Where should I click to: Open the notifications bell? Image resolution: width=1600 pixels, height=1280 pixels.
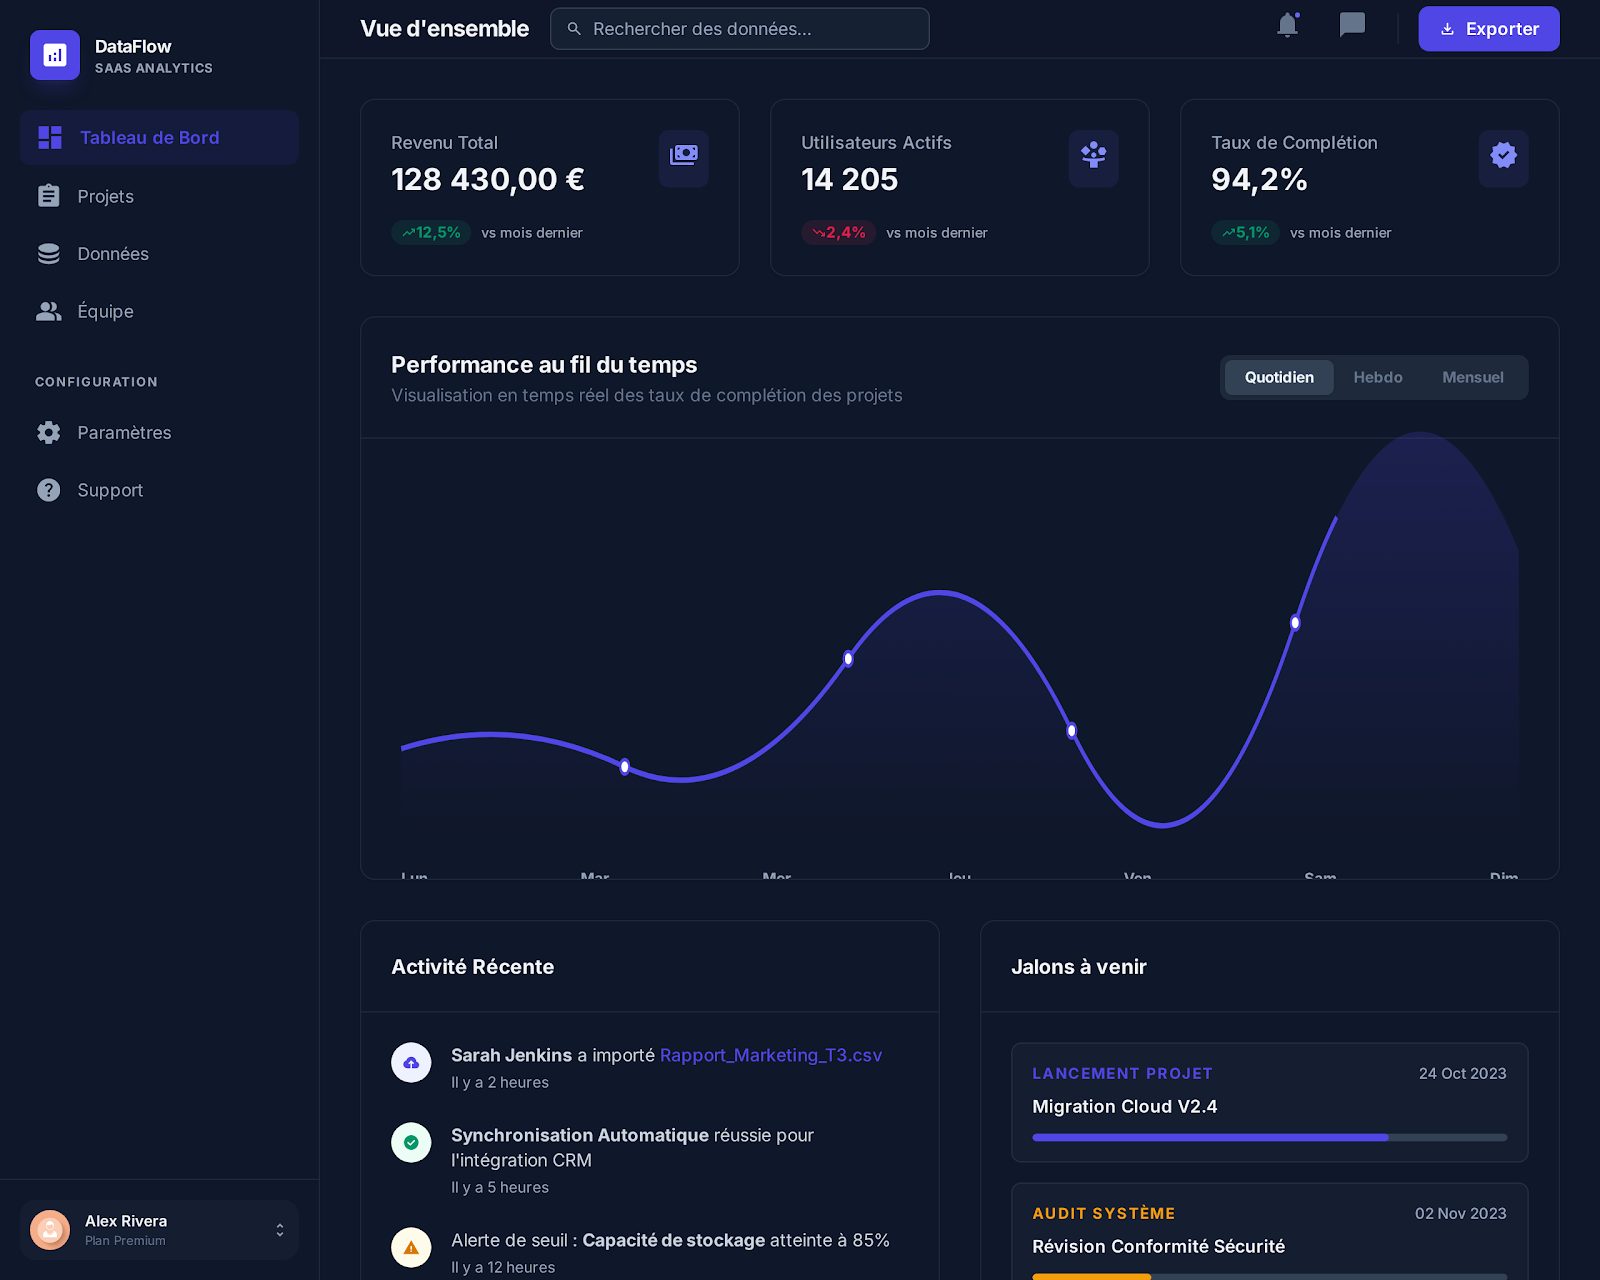pyautogui.click(x=1287, y=26)
